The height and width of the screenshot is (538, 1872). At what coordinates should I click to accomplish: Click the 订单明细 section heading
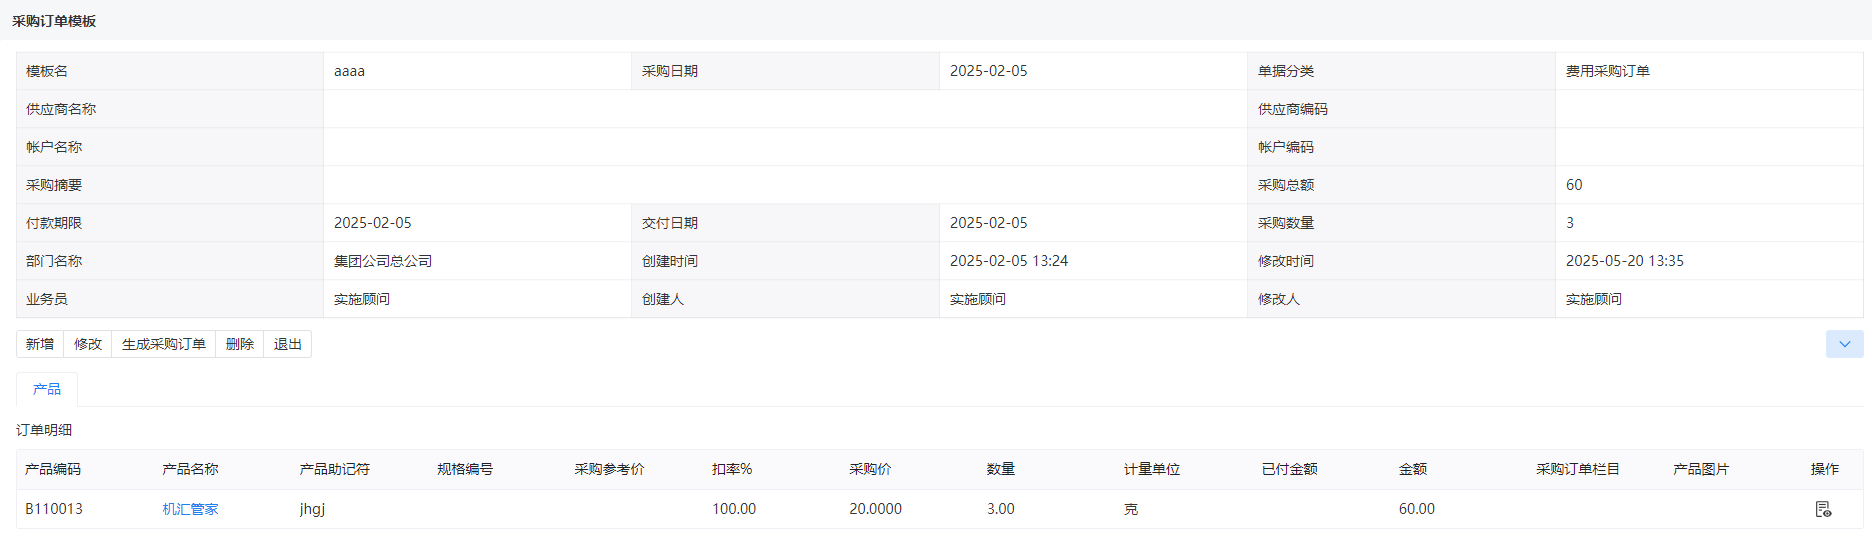tap(44, 430)
